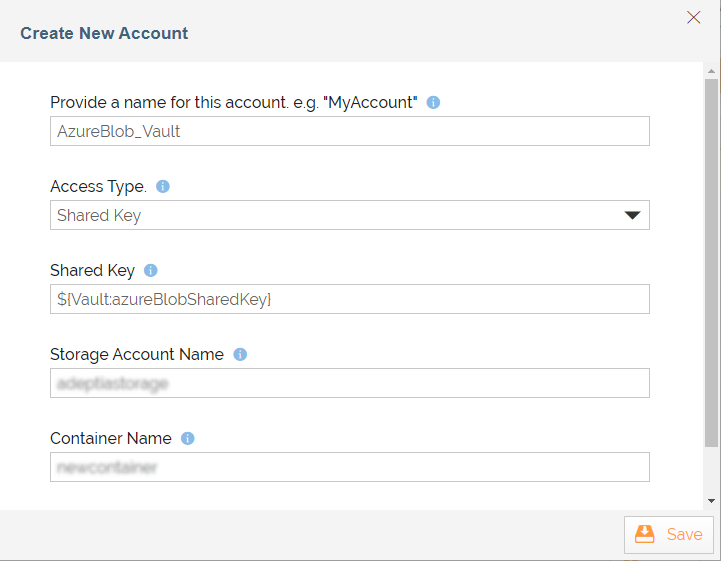This screenshot has height=561, width=721.
Task: Open the combo box showing Shared Key
Action: 340,215
